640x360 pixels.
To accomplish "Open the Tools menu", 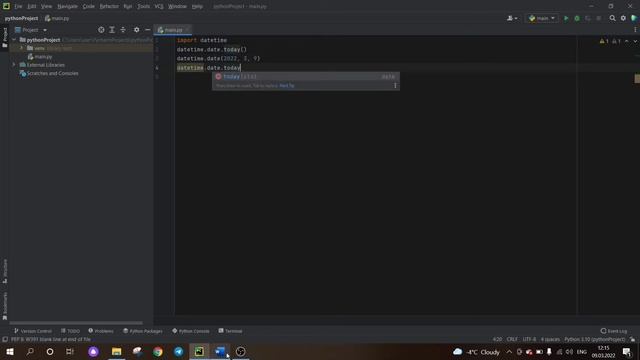I will pos(143,7).
